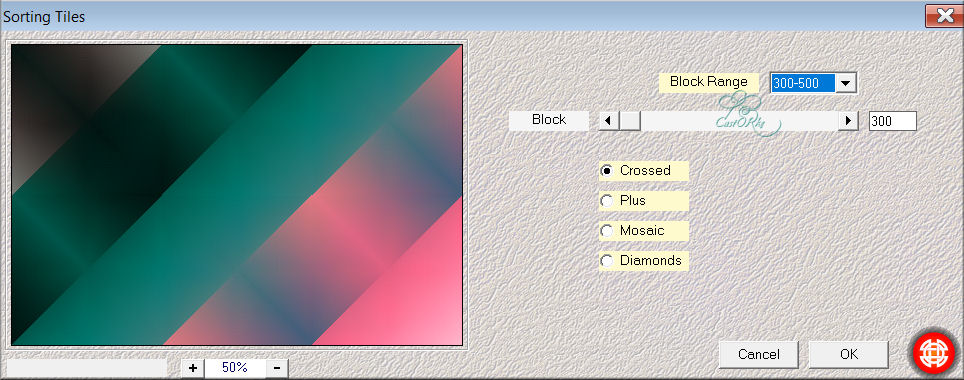Screen dimensions: 964x380
Task: Click the Sorting Tiles title bar
Action: pos(461,16)
